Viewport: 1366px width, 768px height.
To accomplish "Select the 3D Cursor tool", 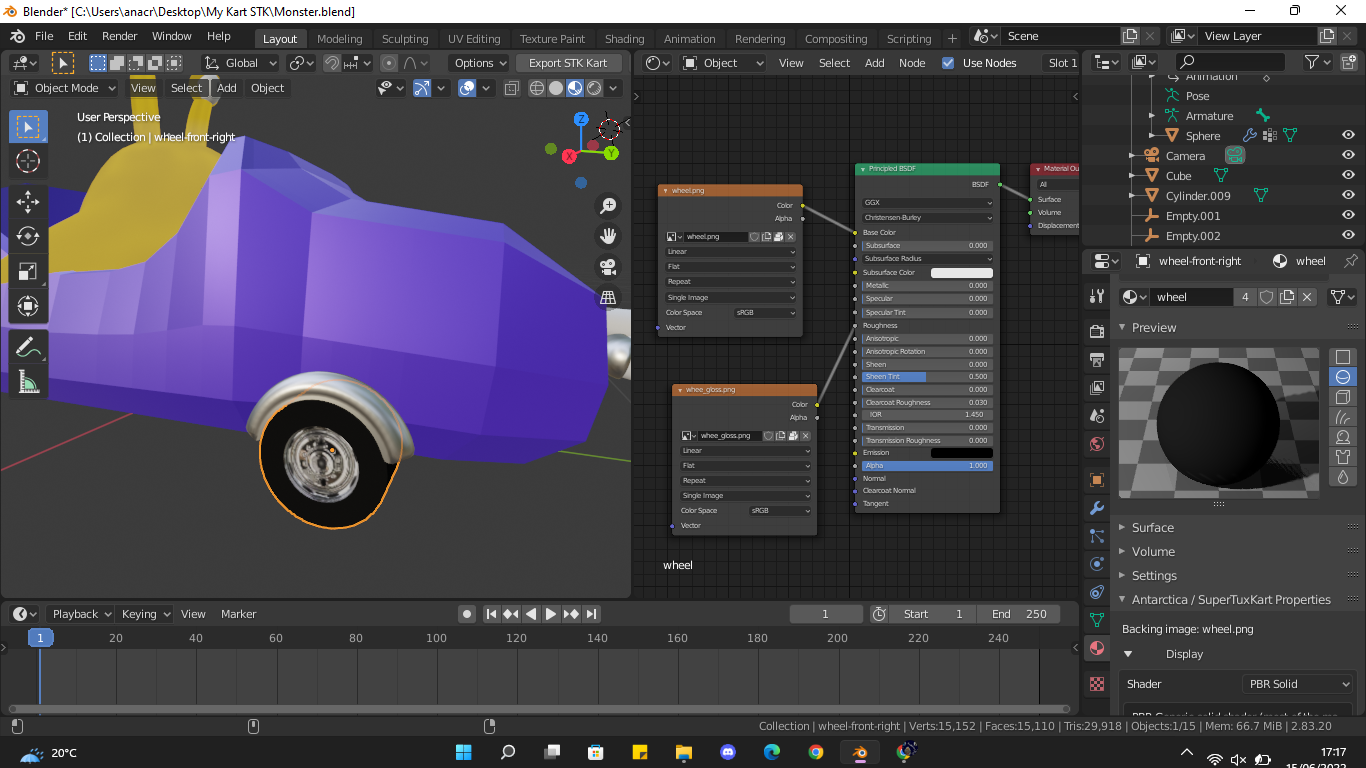I will pos(28,161).
